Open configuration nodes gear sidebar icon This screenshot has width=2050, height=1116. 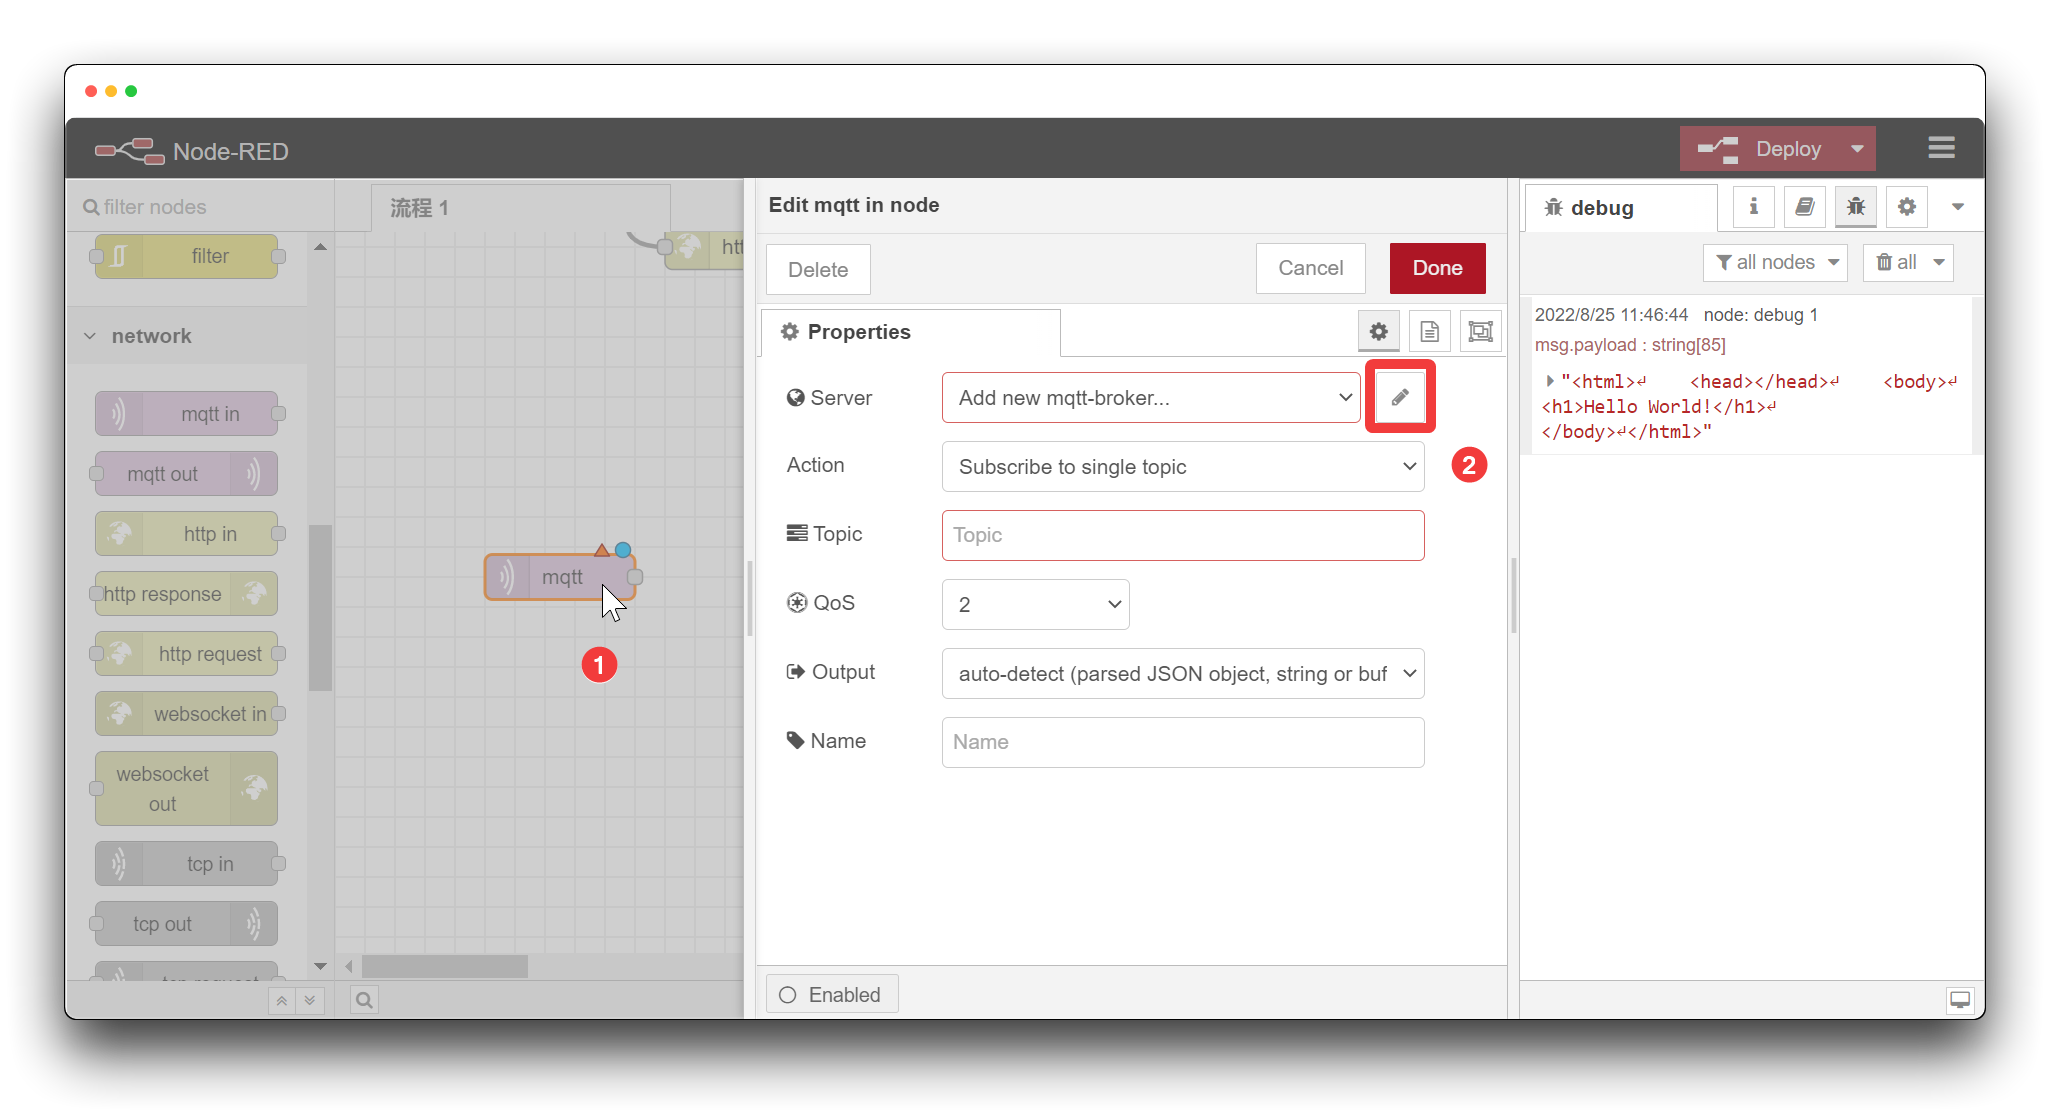pyautogui.click(x=1907, y=207)
